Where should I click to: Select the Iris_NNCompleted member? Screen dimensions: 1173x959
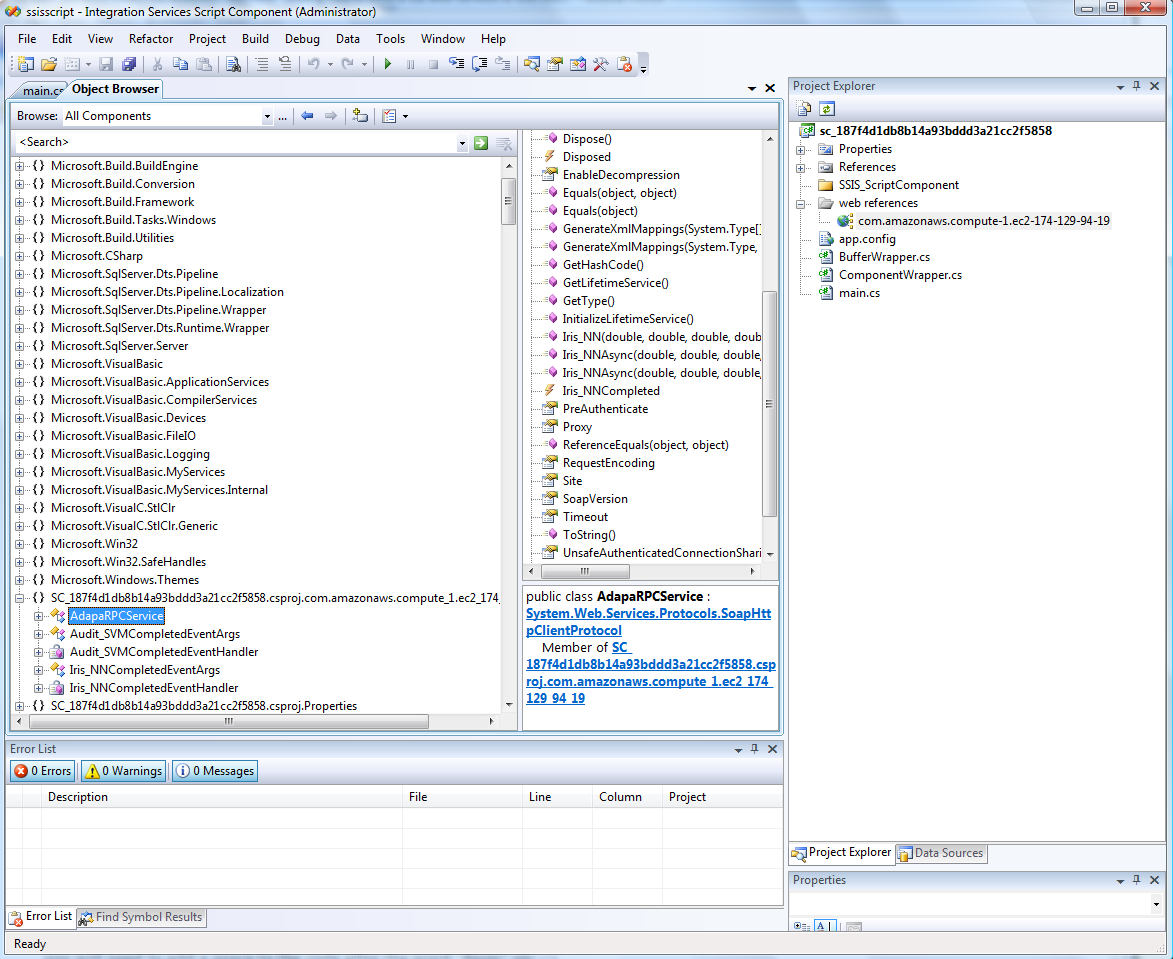(x=611, y=390)
